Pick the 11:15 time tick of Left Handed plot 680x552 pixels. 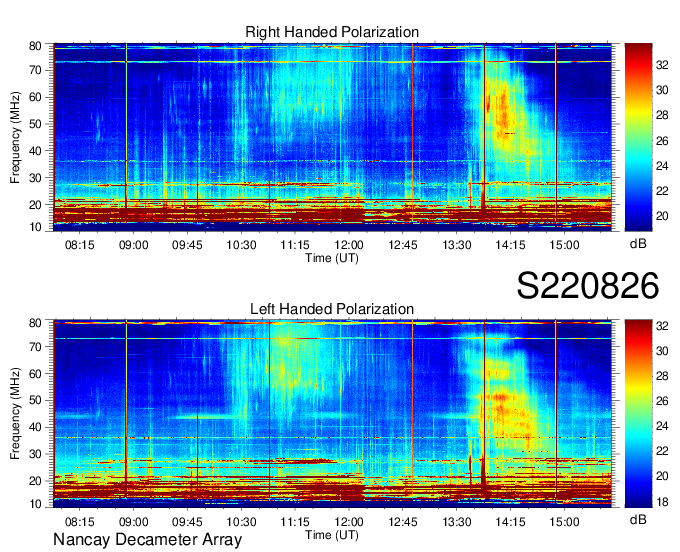click(x=295, y=522)
